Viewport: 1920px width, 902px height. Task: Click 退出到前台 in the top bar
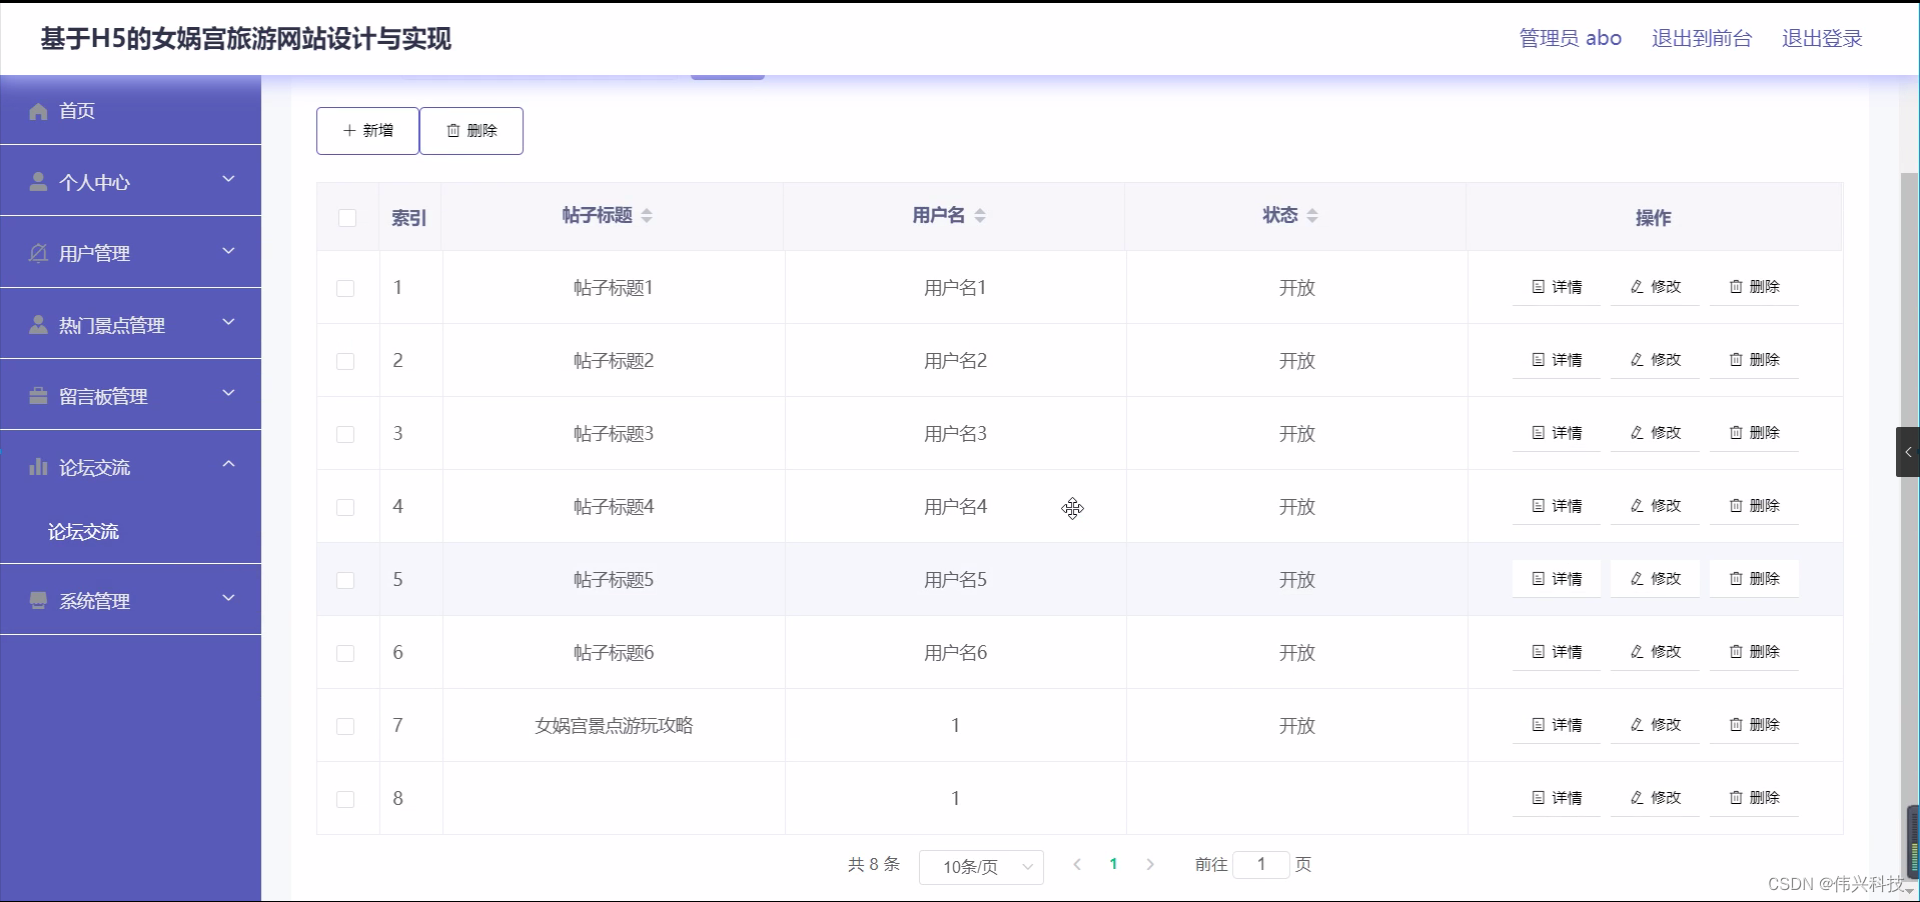pos(1700,38)
